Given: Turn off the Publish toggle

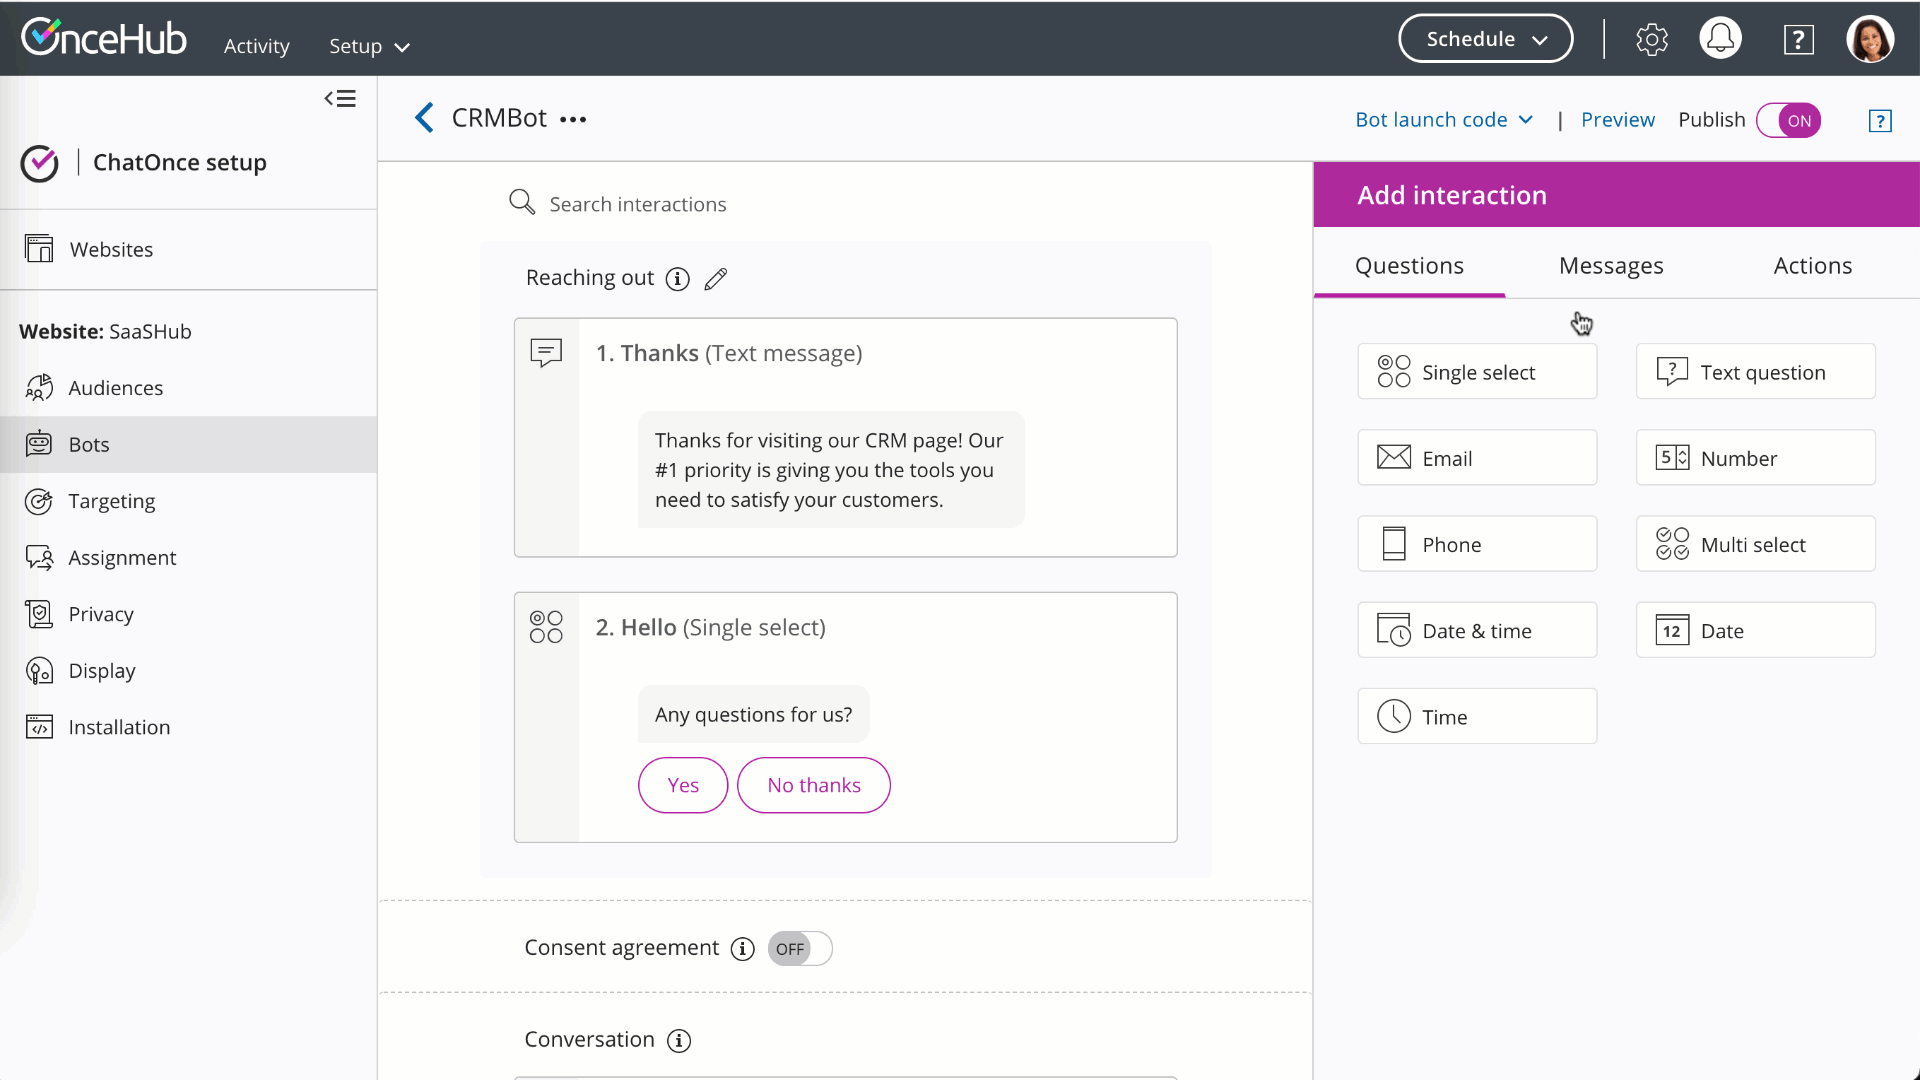Looking at the screenshot, I should [x=1789, y=120].
